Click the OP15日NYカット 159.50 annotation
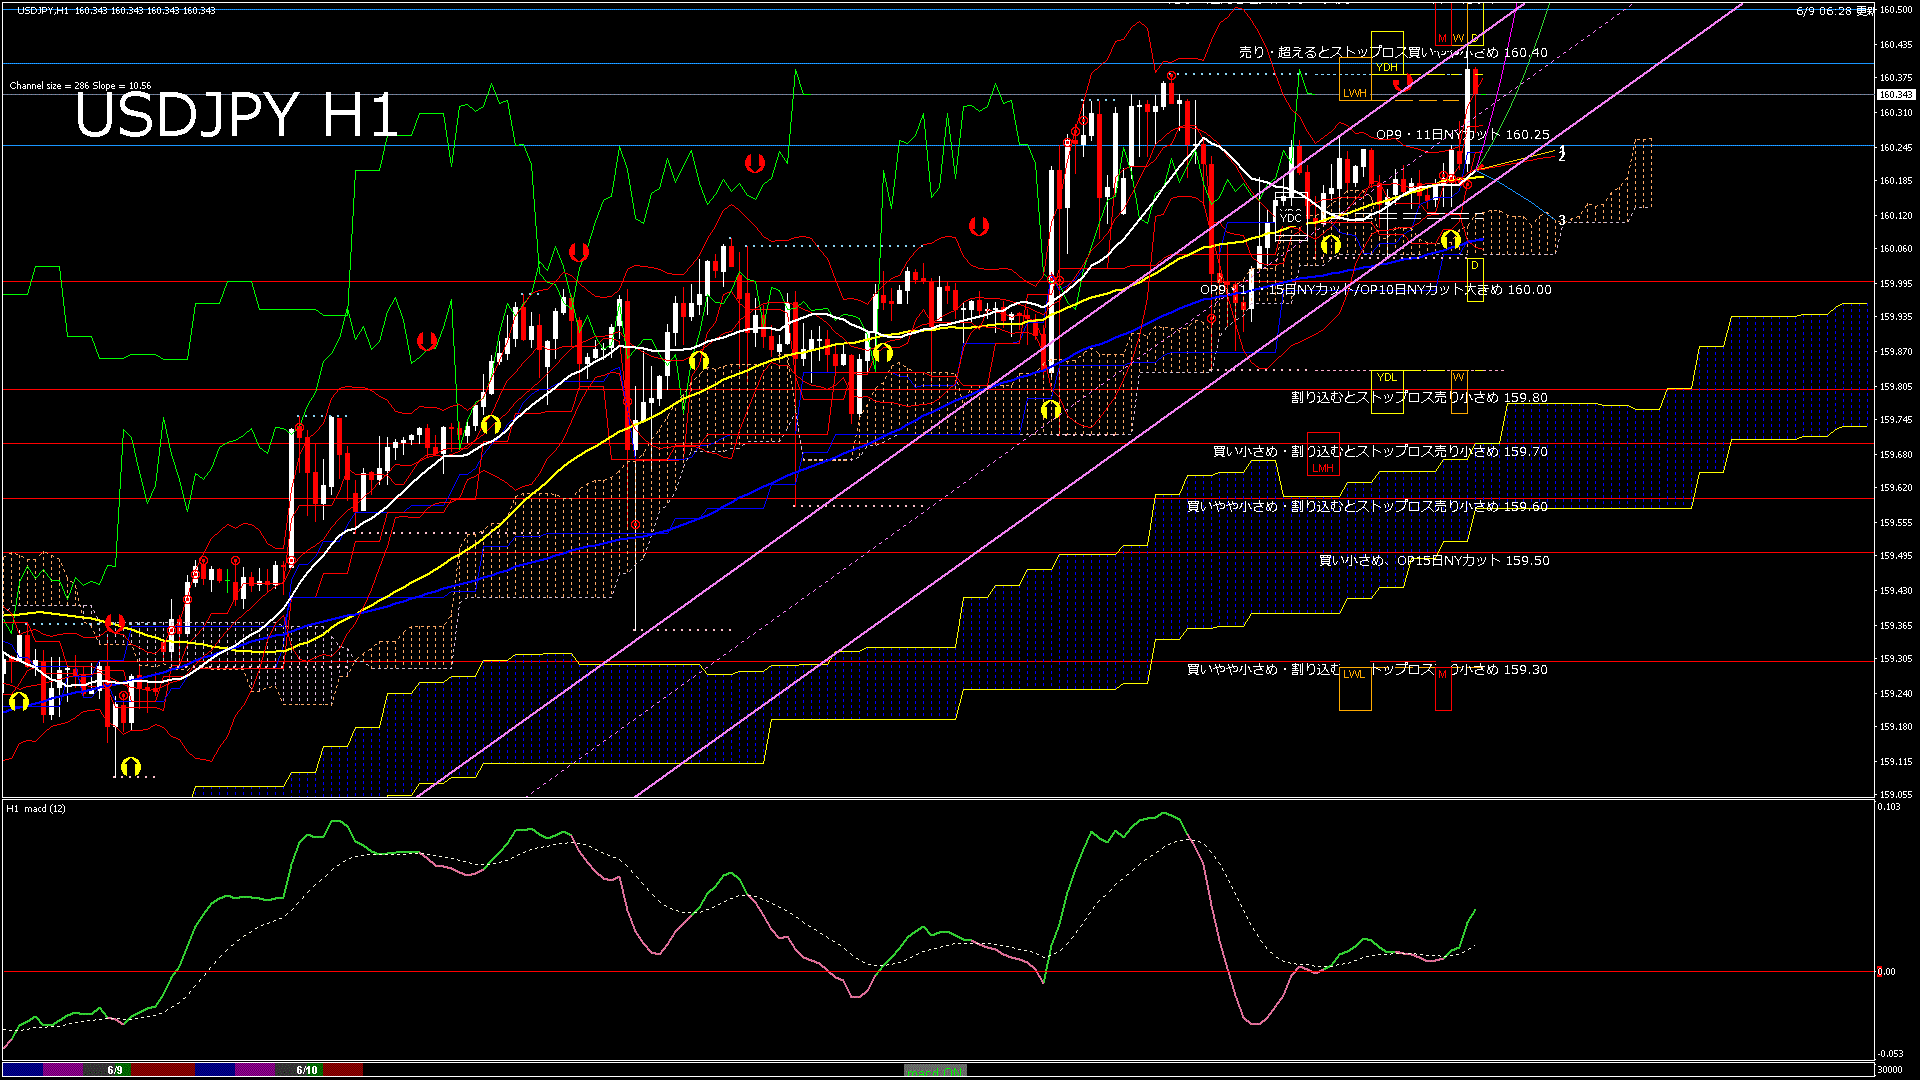Viewport: 1920px width, 1080px height. pyautogui.click(x=1434, y=560)
